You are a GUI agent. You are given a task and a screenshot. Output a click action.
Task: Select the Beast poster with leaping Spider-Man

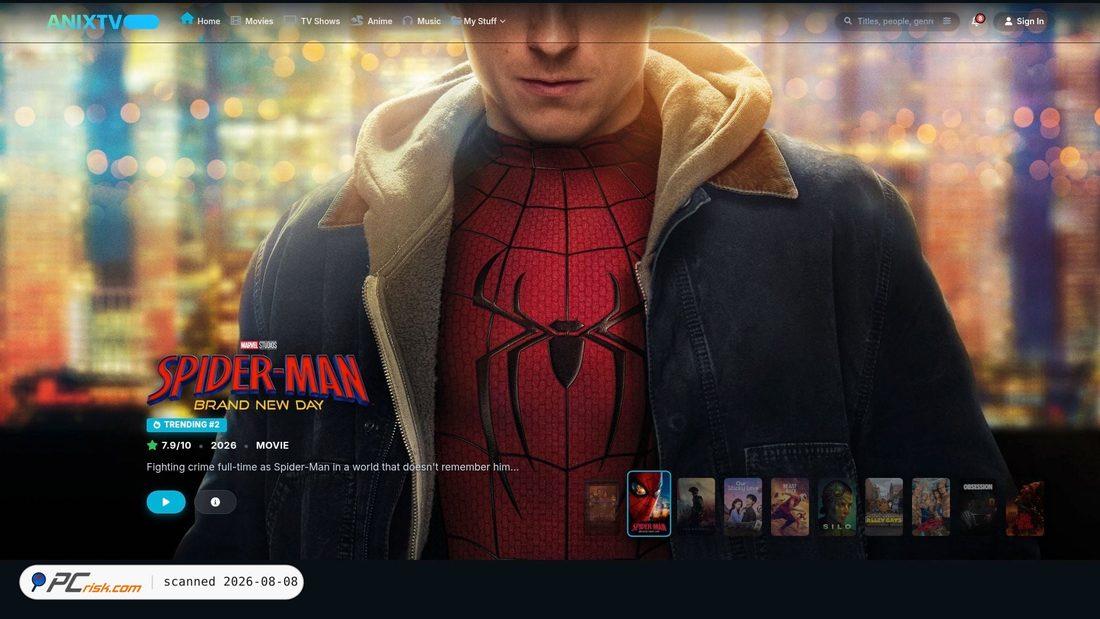point(790,507)
